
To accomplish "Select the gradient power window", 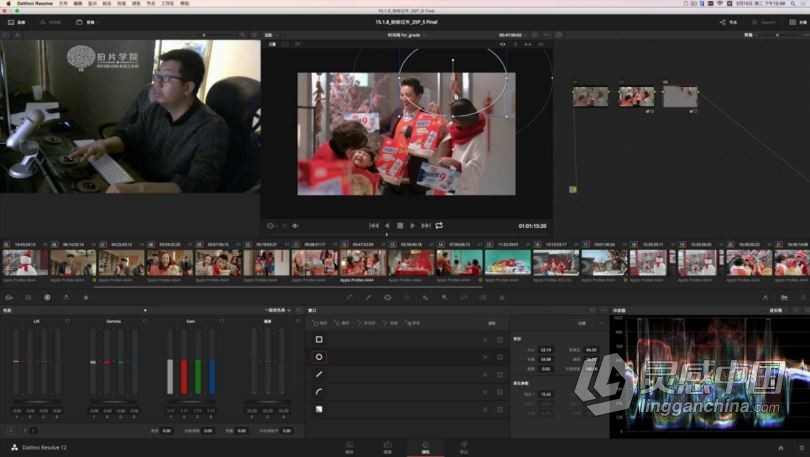I will (x=319, y=409).
